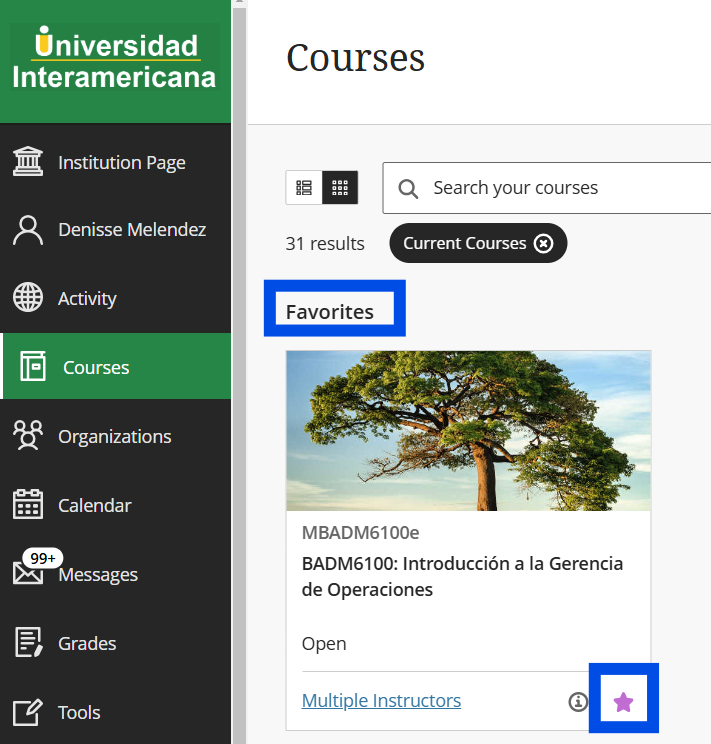Click the Calendar icon in sidebar
711x744 pixels.
tap(28, 505)
